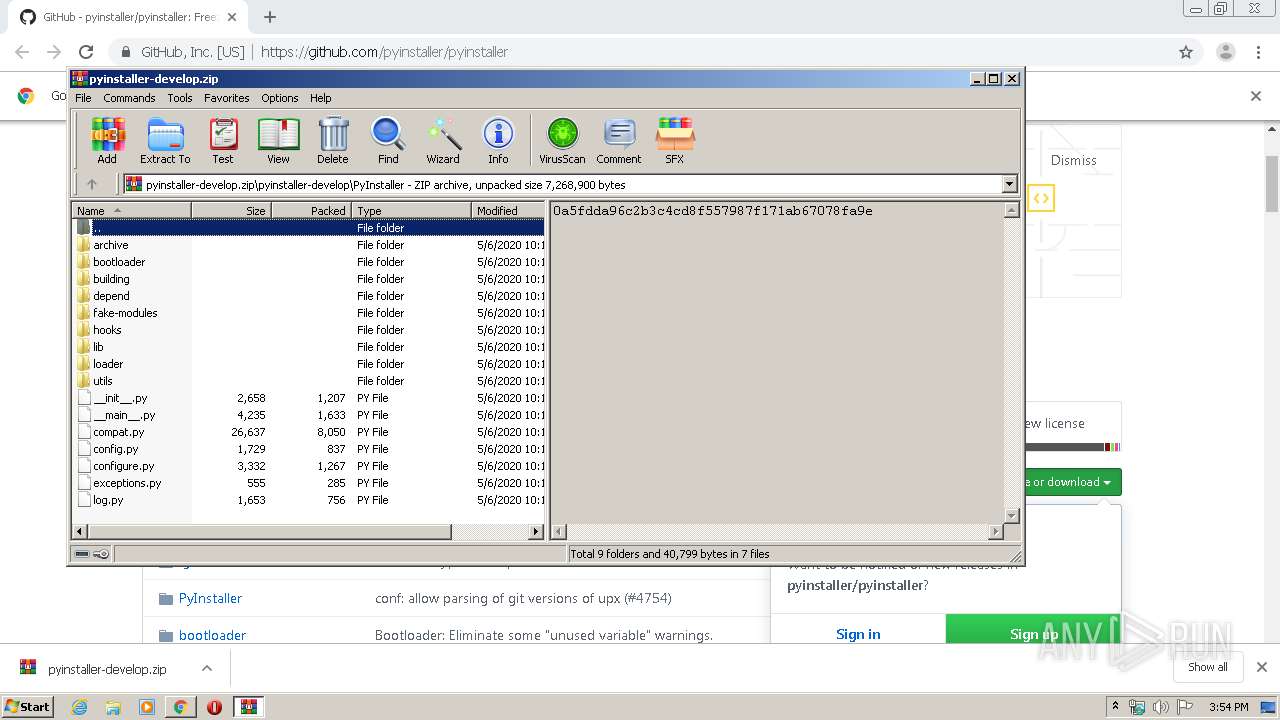
Task: Select the fake-modules folder
Action: 310,313
